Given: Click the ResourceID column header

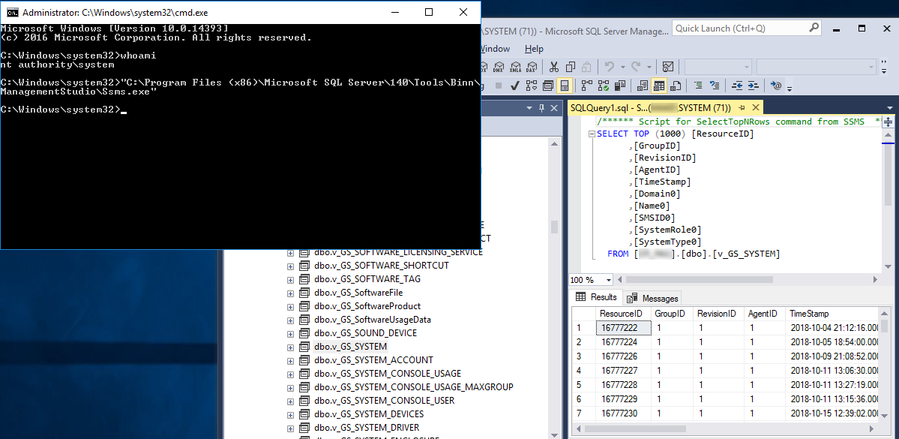Looking at the screenshot, I should click(624, 313).
